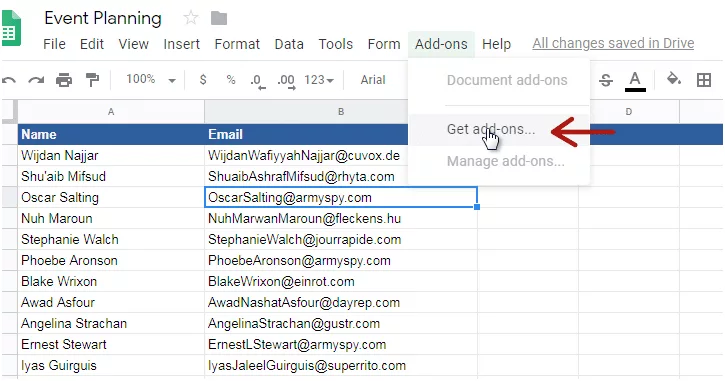Click the undo arrow icon

pos(8,80)
